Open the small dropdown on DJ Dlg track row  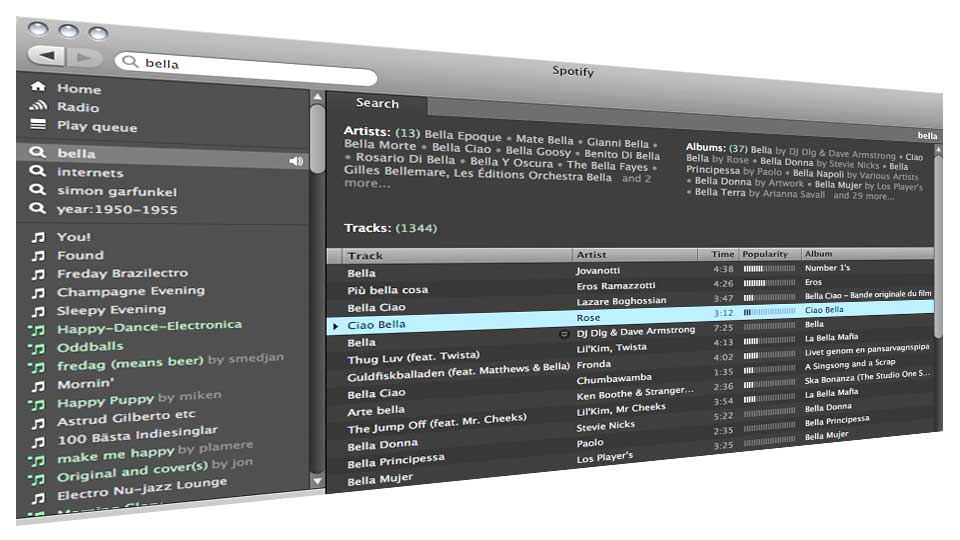[x=564, y=334]
